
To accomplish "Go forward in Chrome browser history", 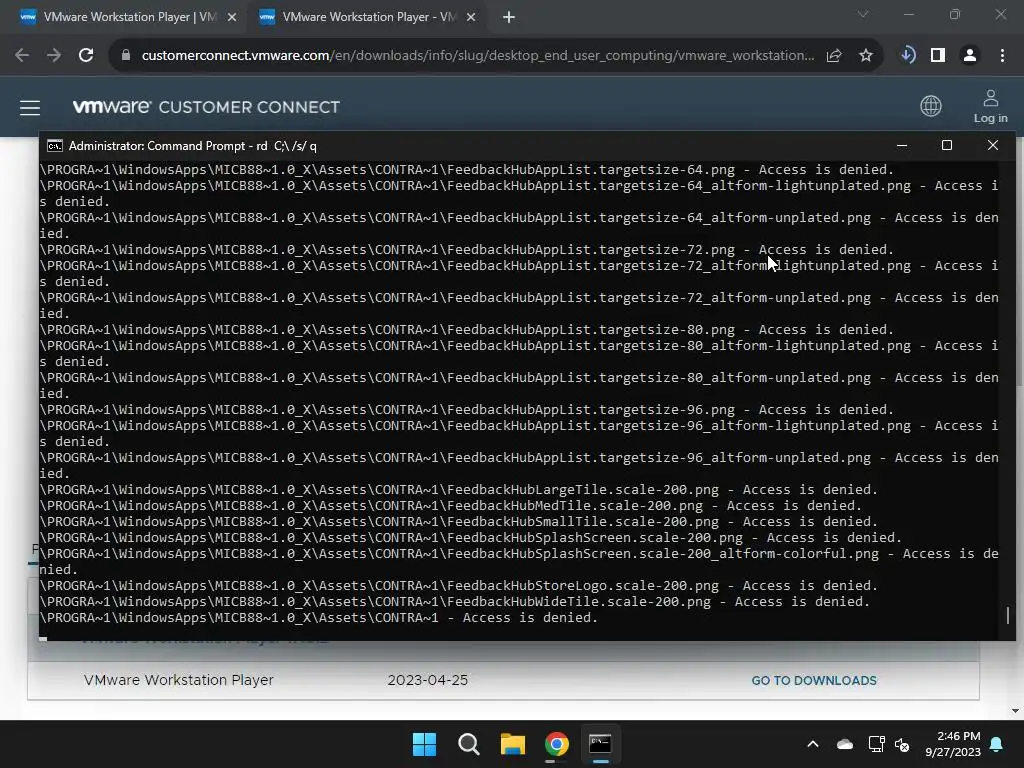I will click(x=54, y=56).
